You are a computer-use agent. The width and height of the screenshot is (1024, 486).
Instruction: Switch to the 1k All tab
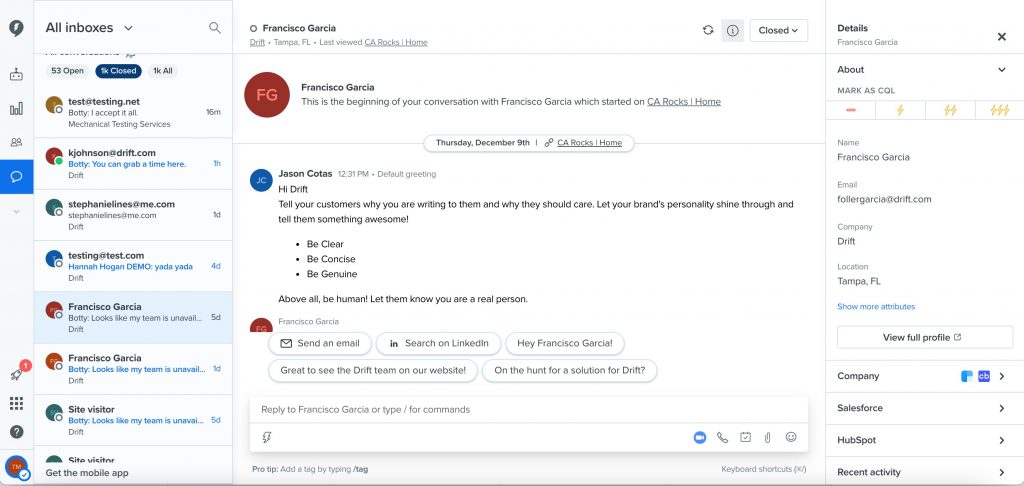[162, 71]
